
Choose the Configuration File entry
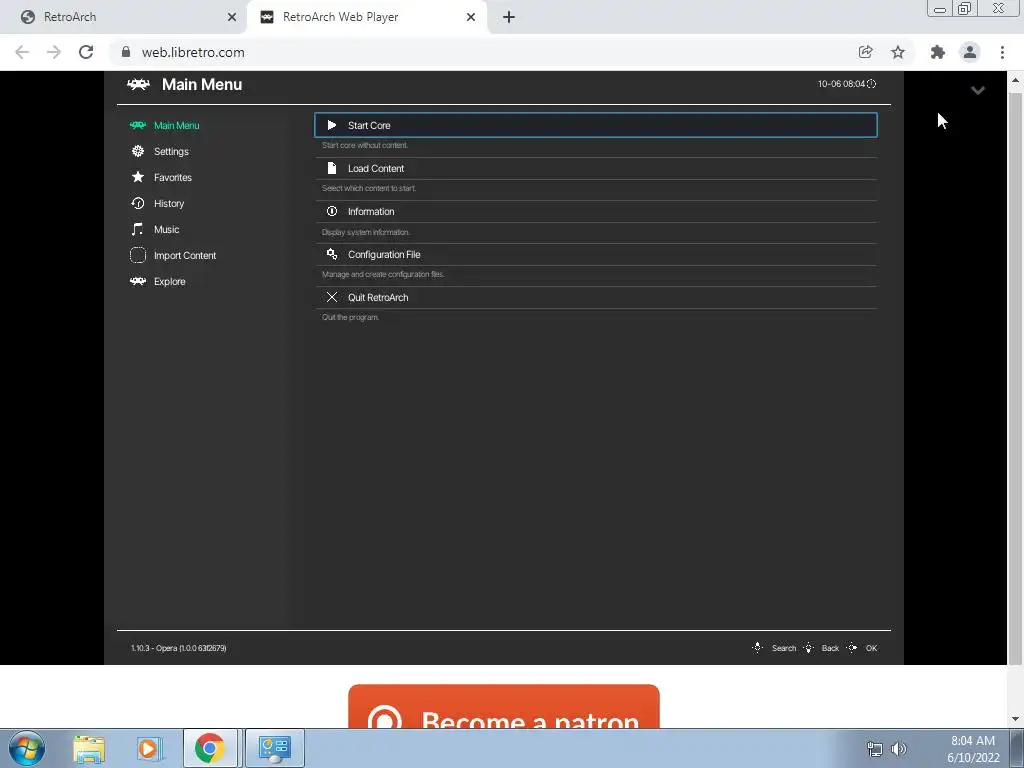[x=596, y=254]
